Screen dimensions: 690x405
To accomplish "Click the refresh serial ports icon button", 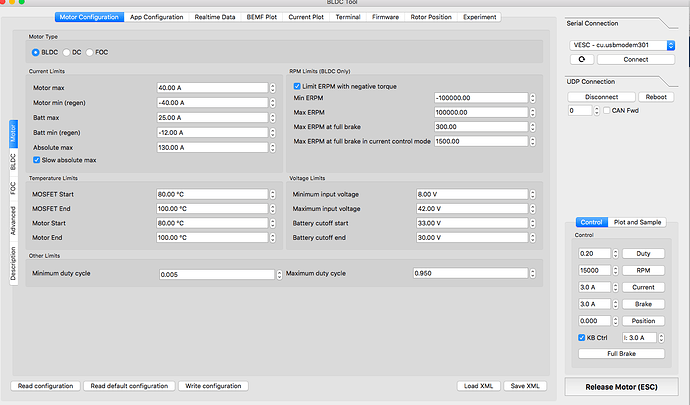I will click(584, 59).
